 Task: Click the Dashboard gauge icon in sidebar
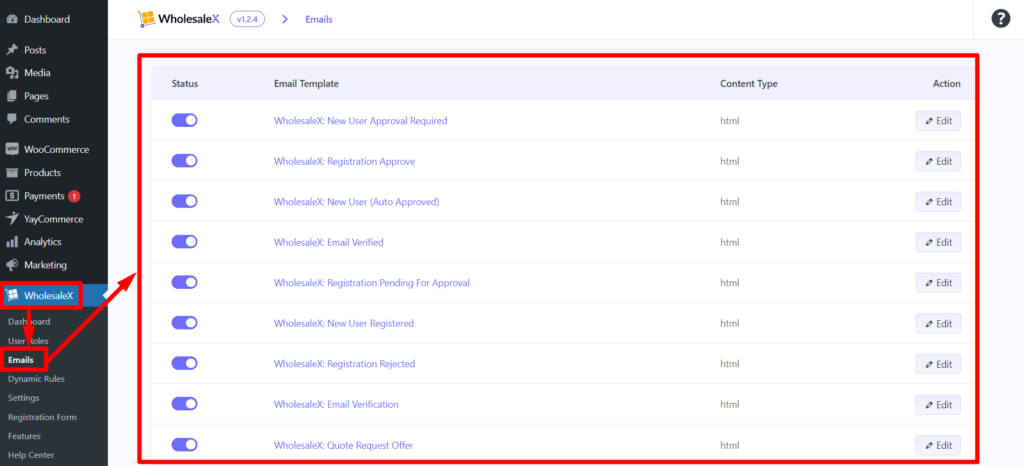(x=12, y=19)
